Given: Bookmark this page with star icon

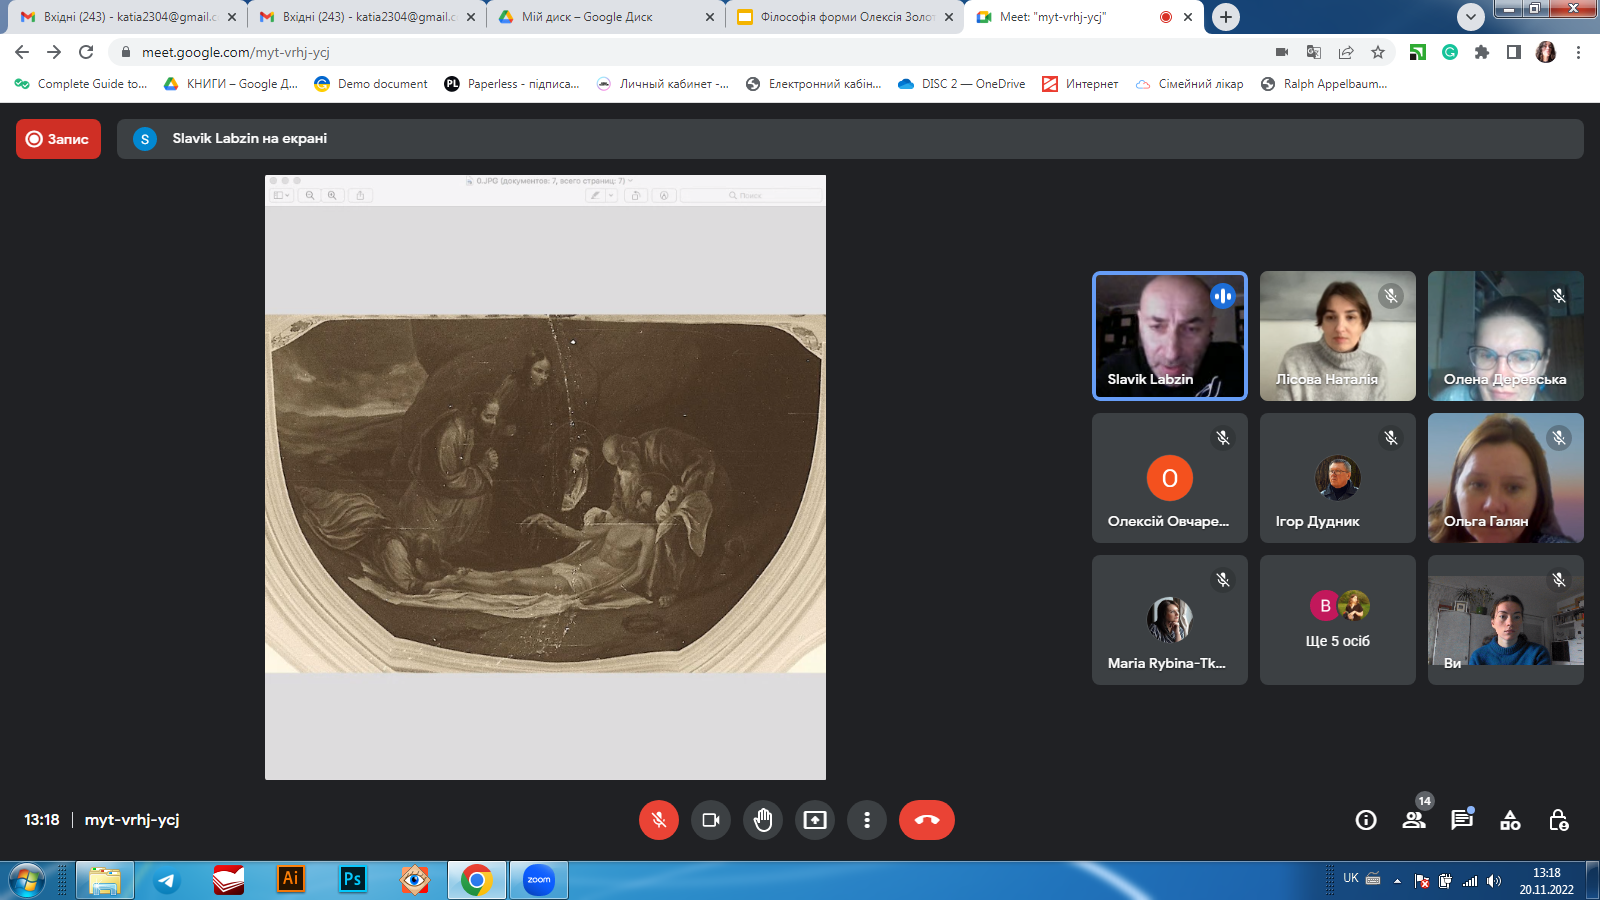Looking at the screenshot, I should tap(1378, 52).
